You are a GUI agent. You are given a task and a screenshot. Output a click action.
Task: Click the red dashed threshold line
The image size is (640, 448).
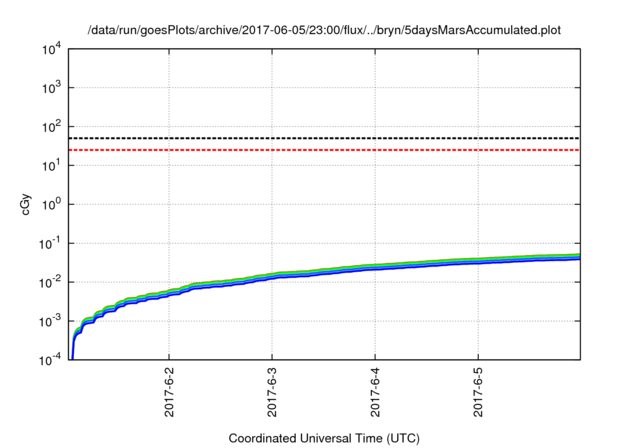coord(324,150)
